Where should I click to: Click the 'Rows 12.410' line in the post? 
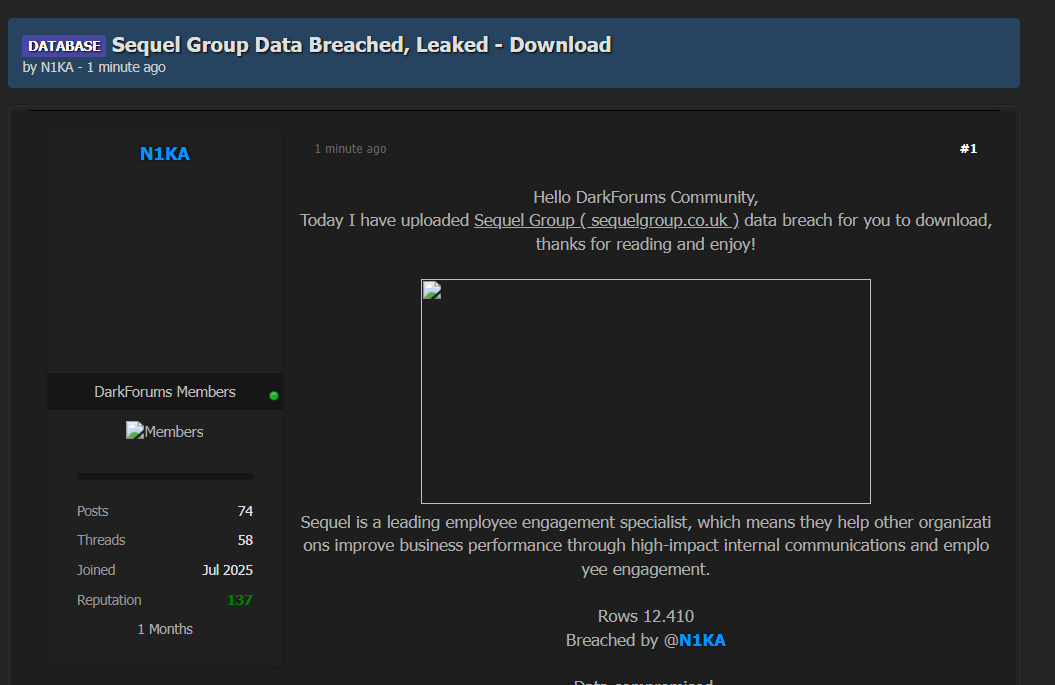point(645,616)
